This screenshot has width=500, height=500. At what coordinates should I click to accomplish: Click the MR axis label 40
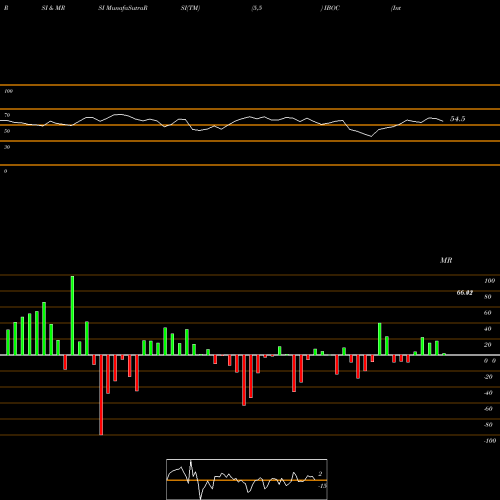coord(488,329)
